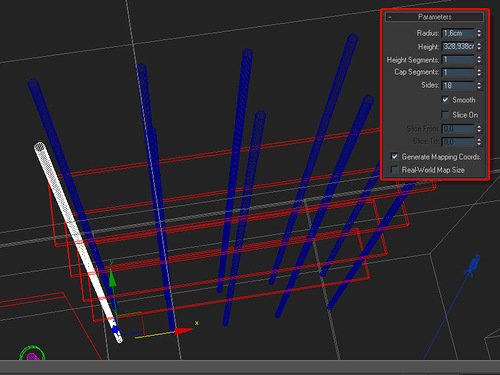
Task: Adjust the Height spinner arrows
Action: (479, 46)
